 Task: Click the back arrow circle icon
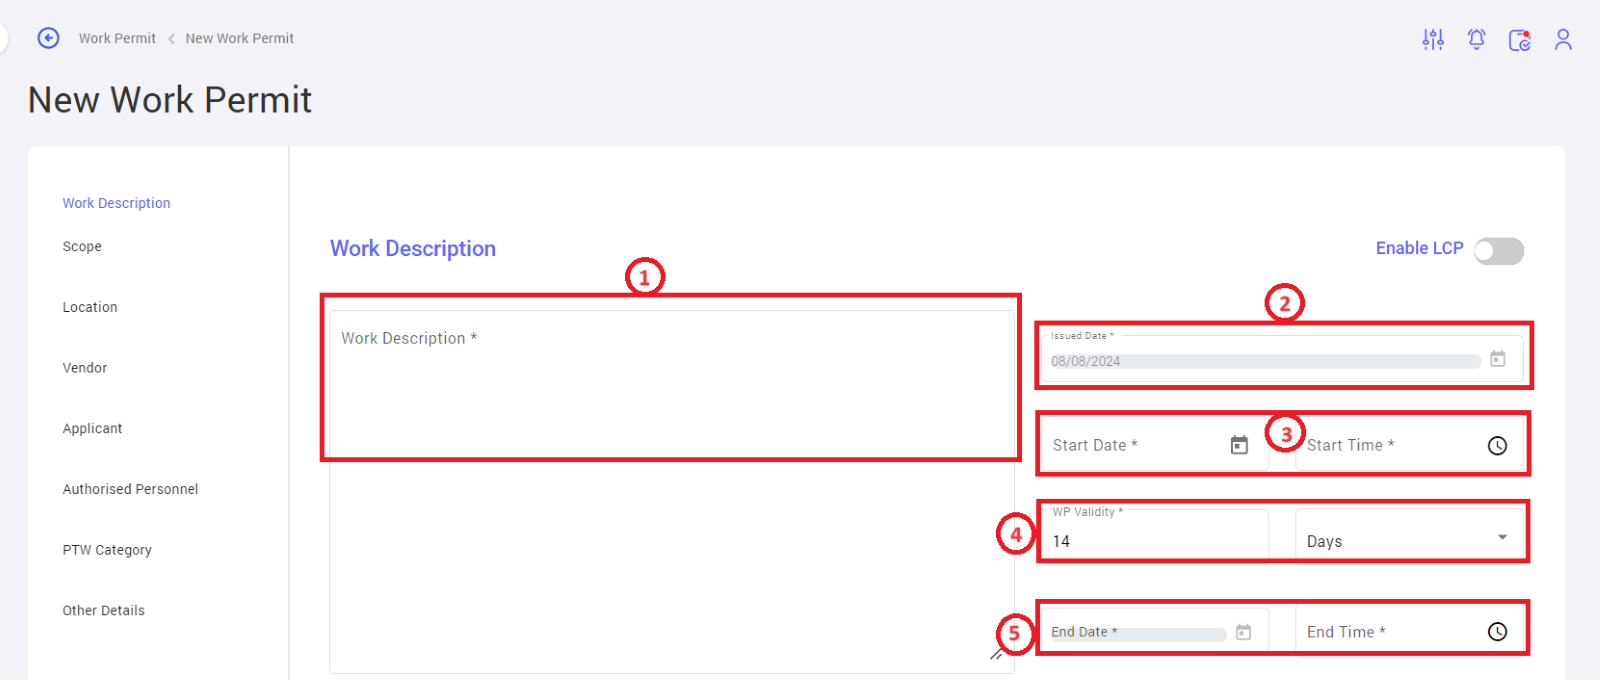pos(48,38)
